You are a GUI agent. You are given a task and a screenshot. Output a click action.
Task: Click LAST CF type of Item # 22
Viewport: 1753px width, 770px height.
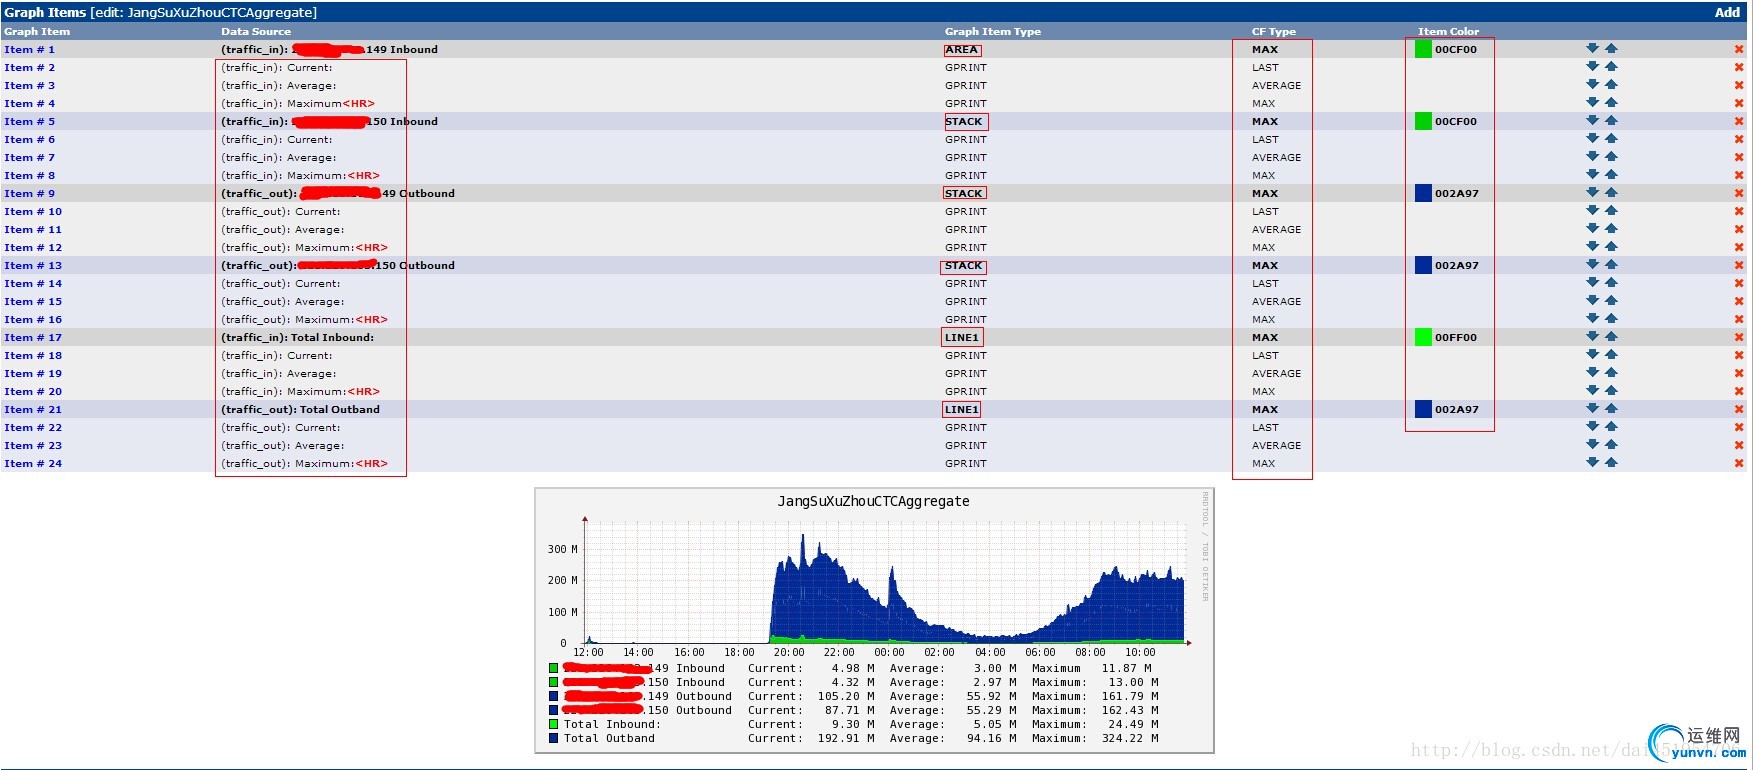tap(1265, 427)
